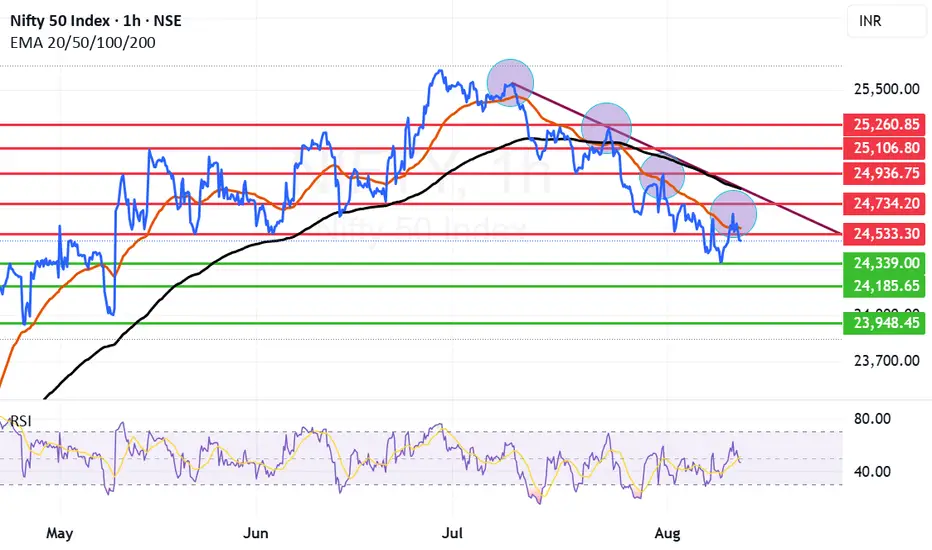Viewport: 932px width, 550px height.
Task: Open the INR currency selector
Action: point(889,21)
